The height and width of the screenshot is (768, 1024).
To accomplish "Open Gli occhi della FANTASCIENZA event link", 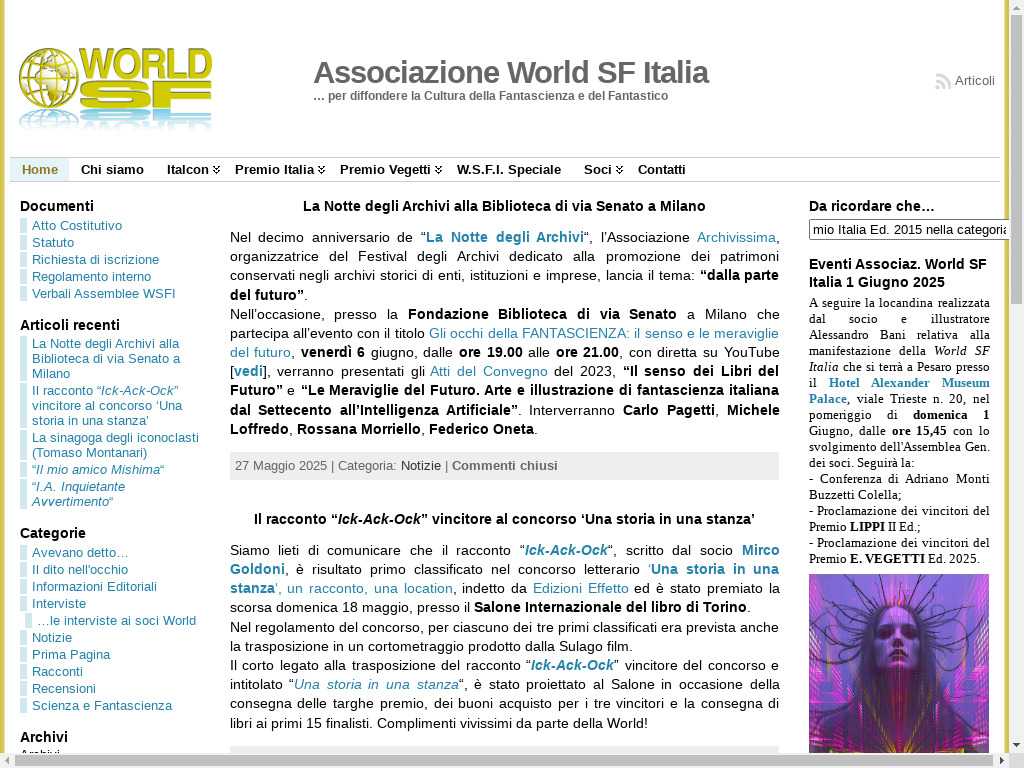I will click(x=603, y=333).
